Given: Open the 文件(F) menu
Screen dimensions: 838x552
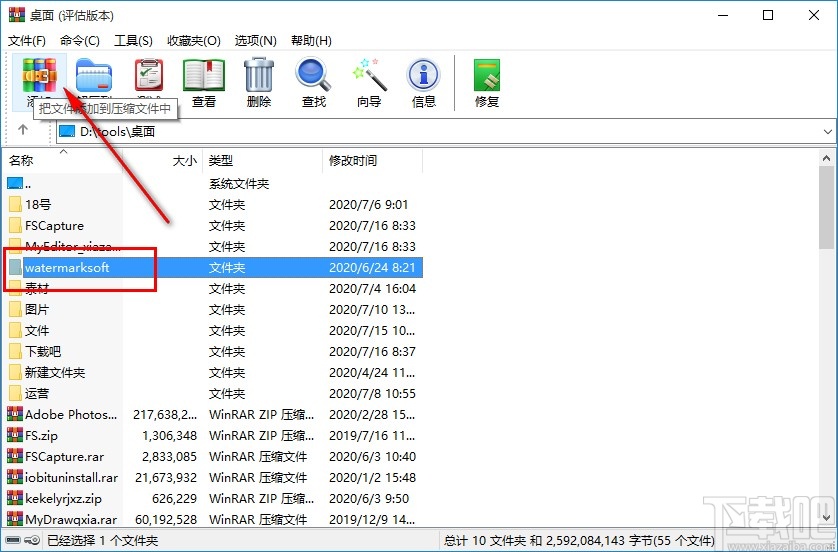Looking at the screenshot, I should coord(27,41).
